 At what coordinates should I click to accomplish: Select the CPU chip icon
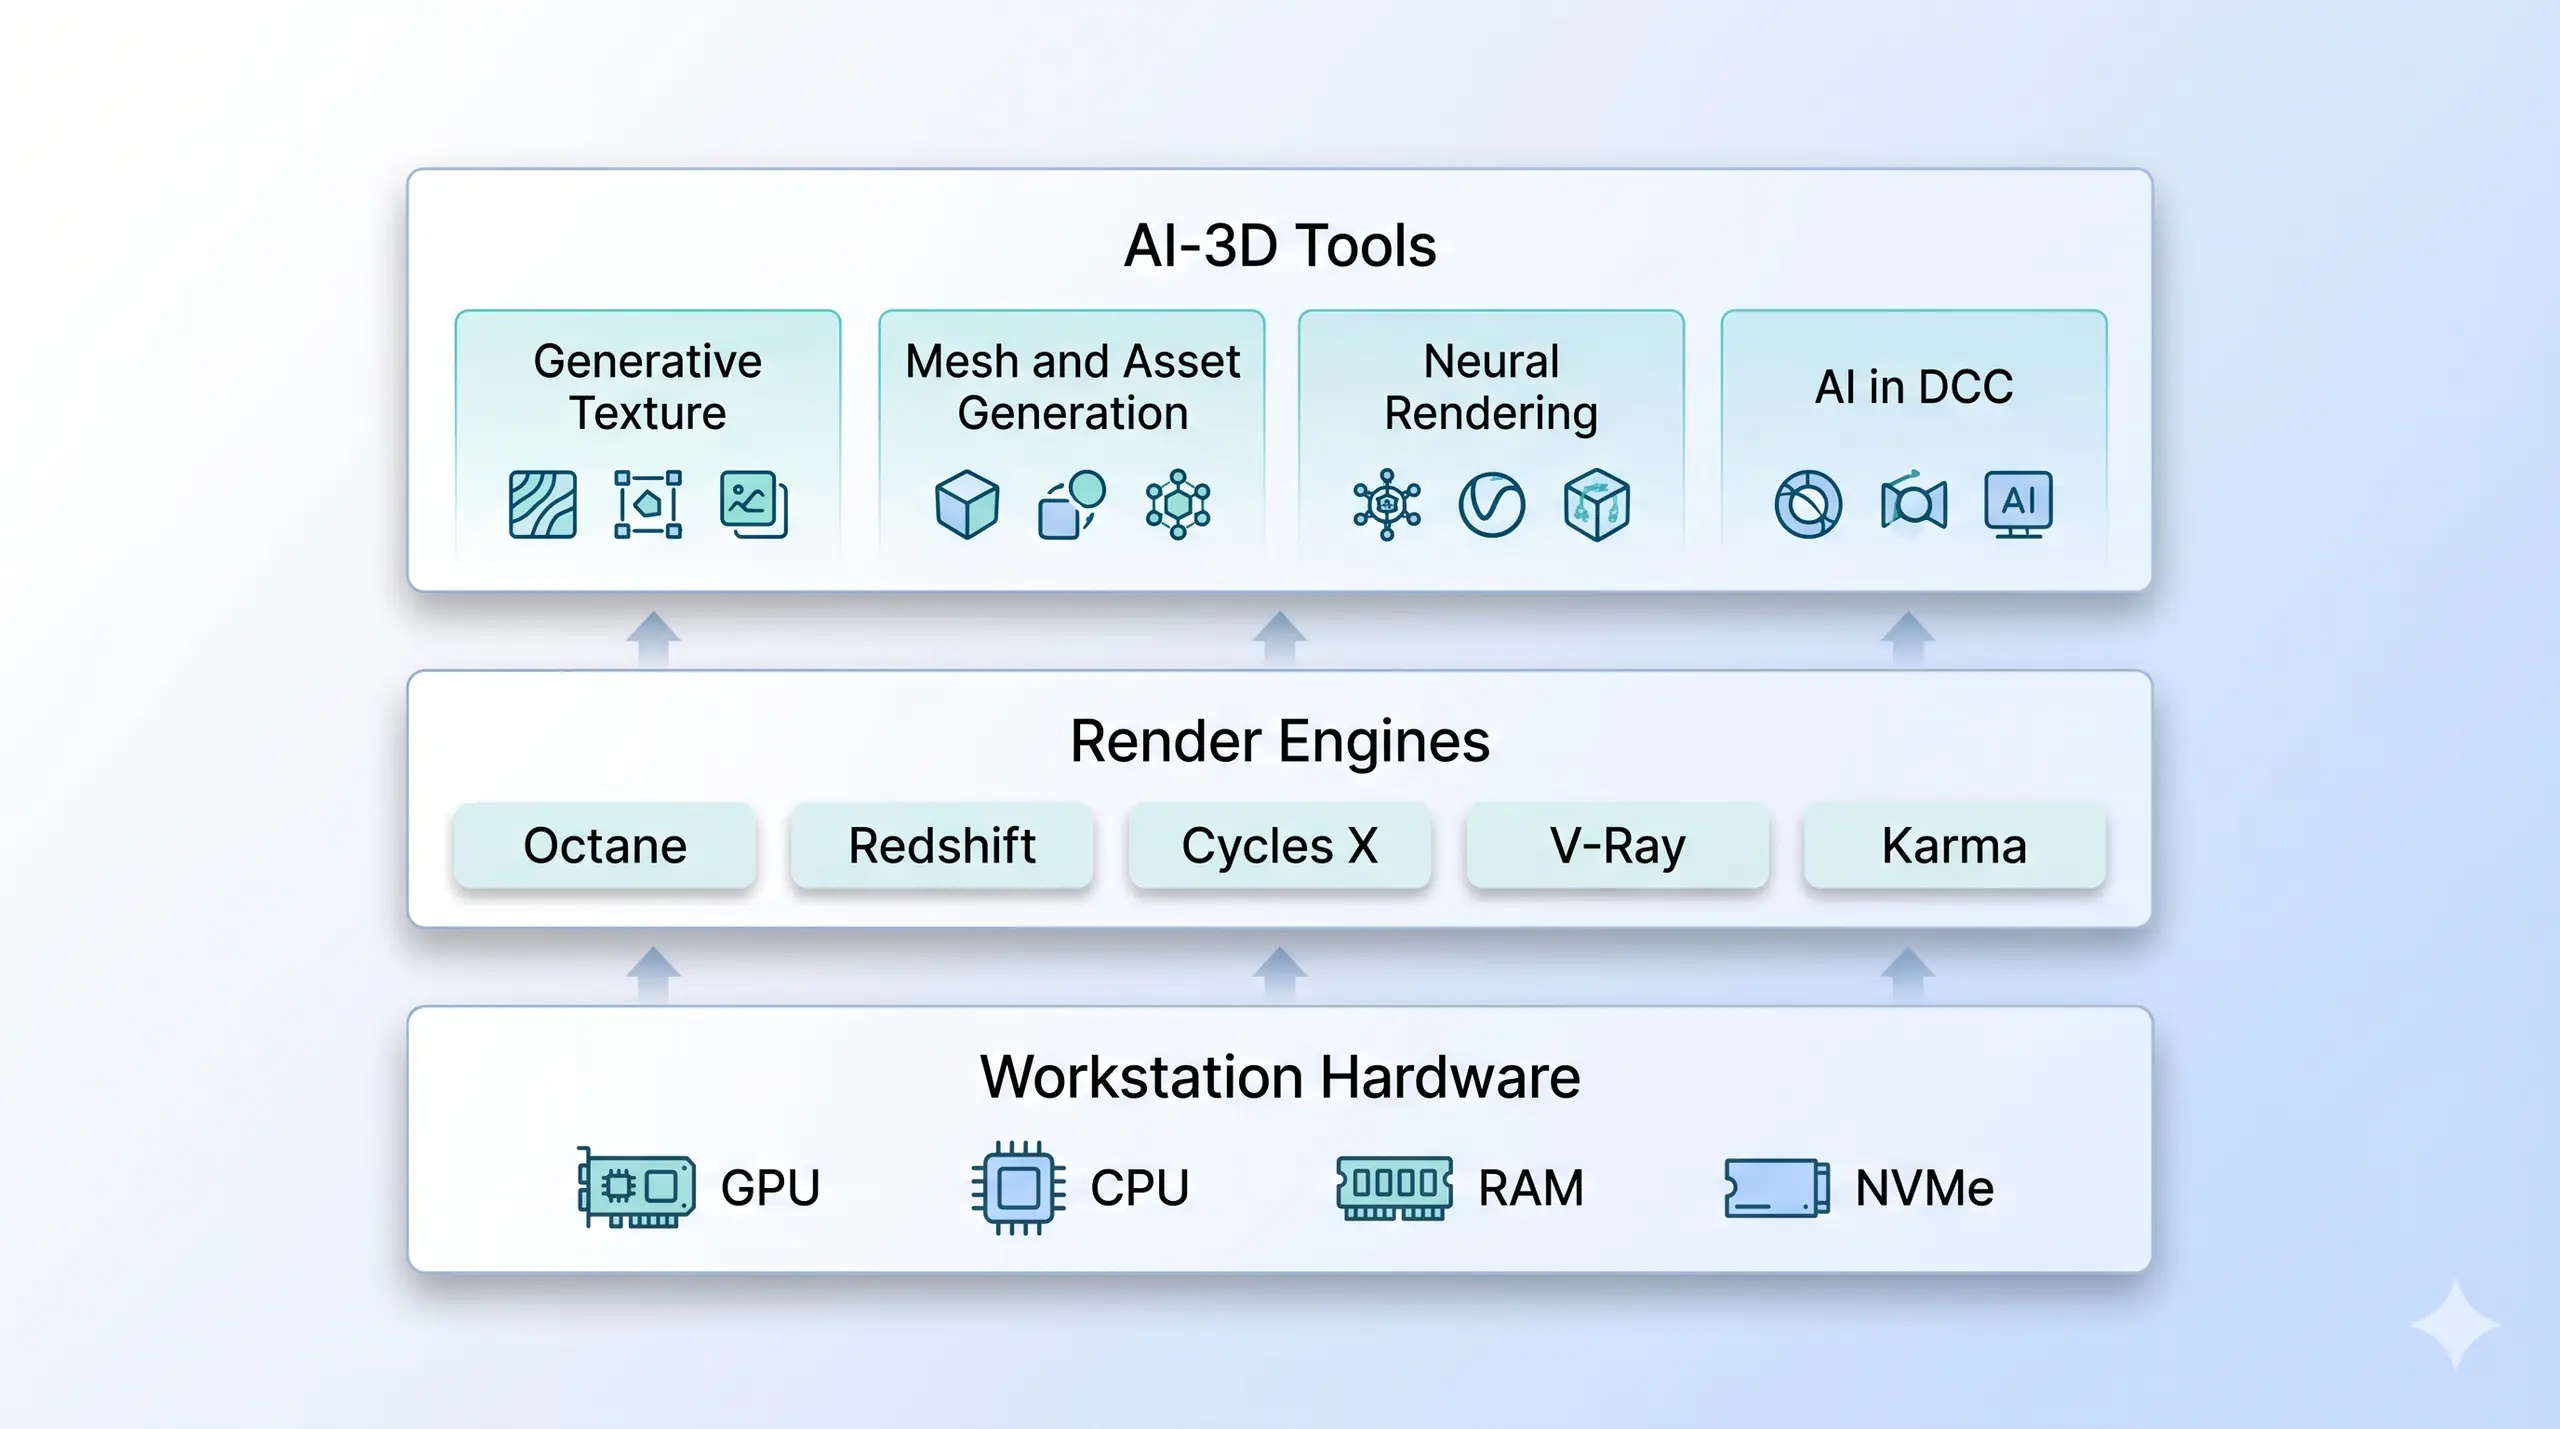click(1019, 1188)
